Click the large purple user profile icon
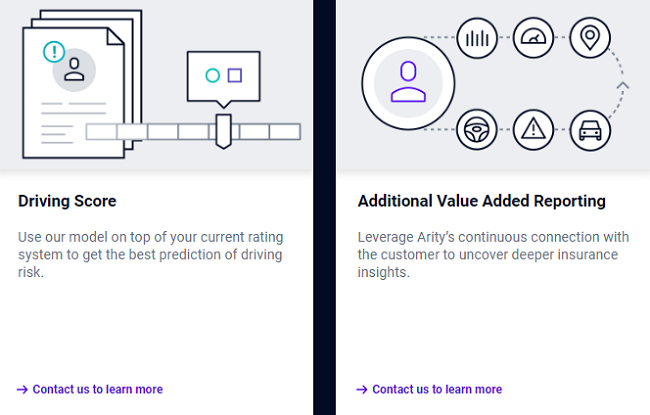 point(408,84)
